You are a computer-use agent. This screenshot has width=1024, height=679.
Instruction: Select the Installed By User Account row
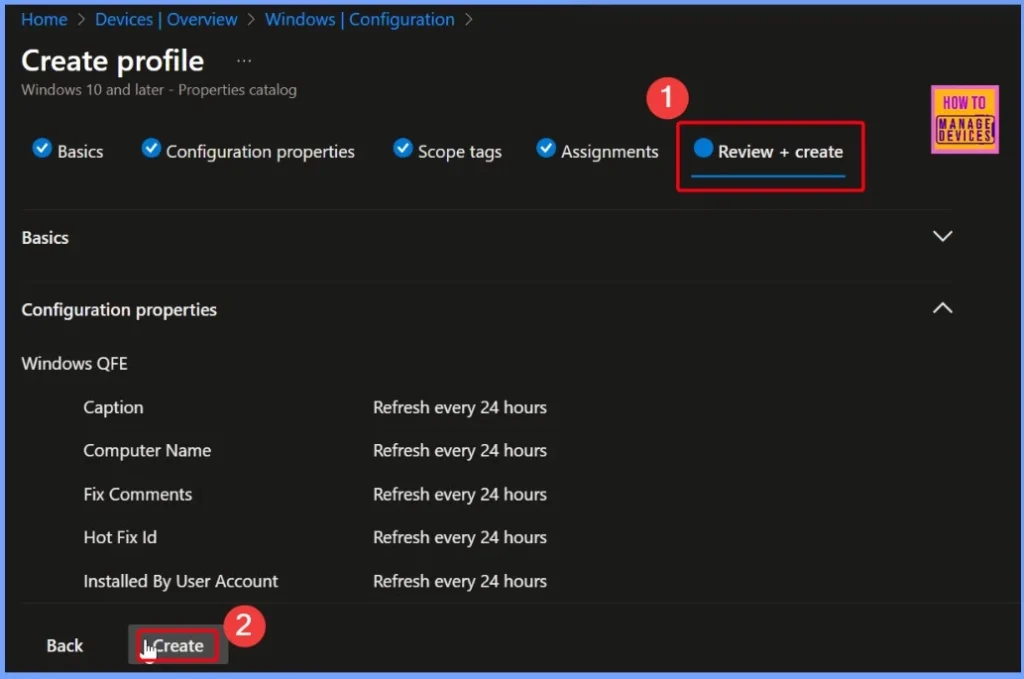315,581
